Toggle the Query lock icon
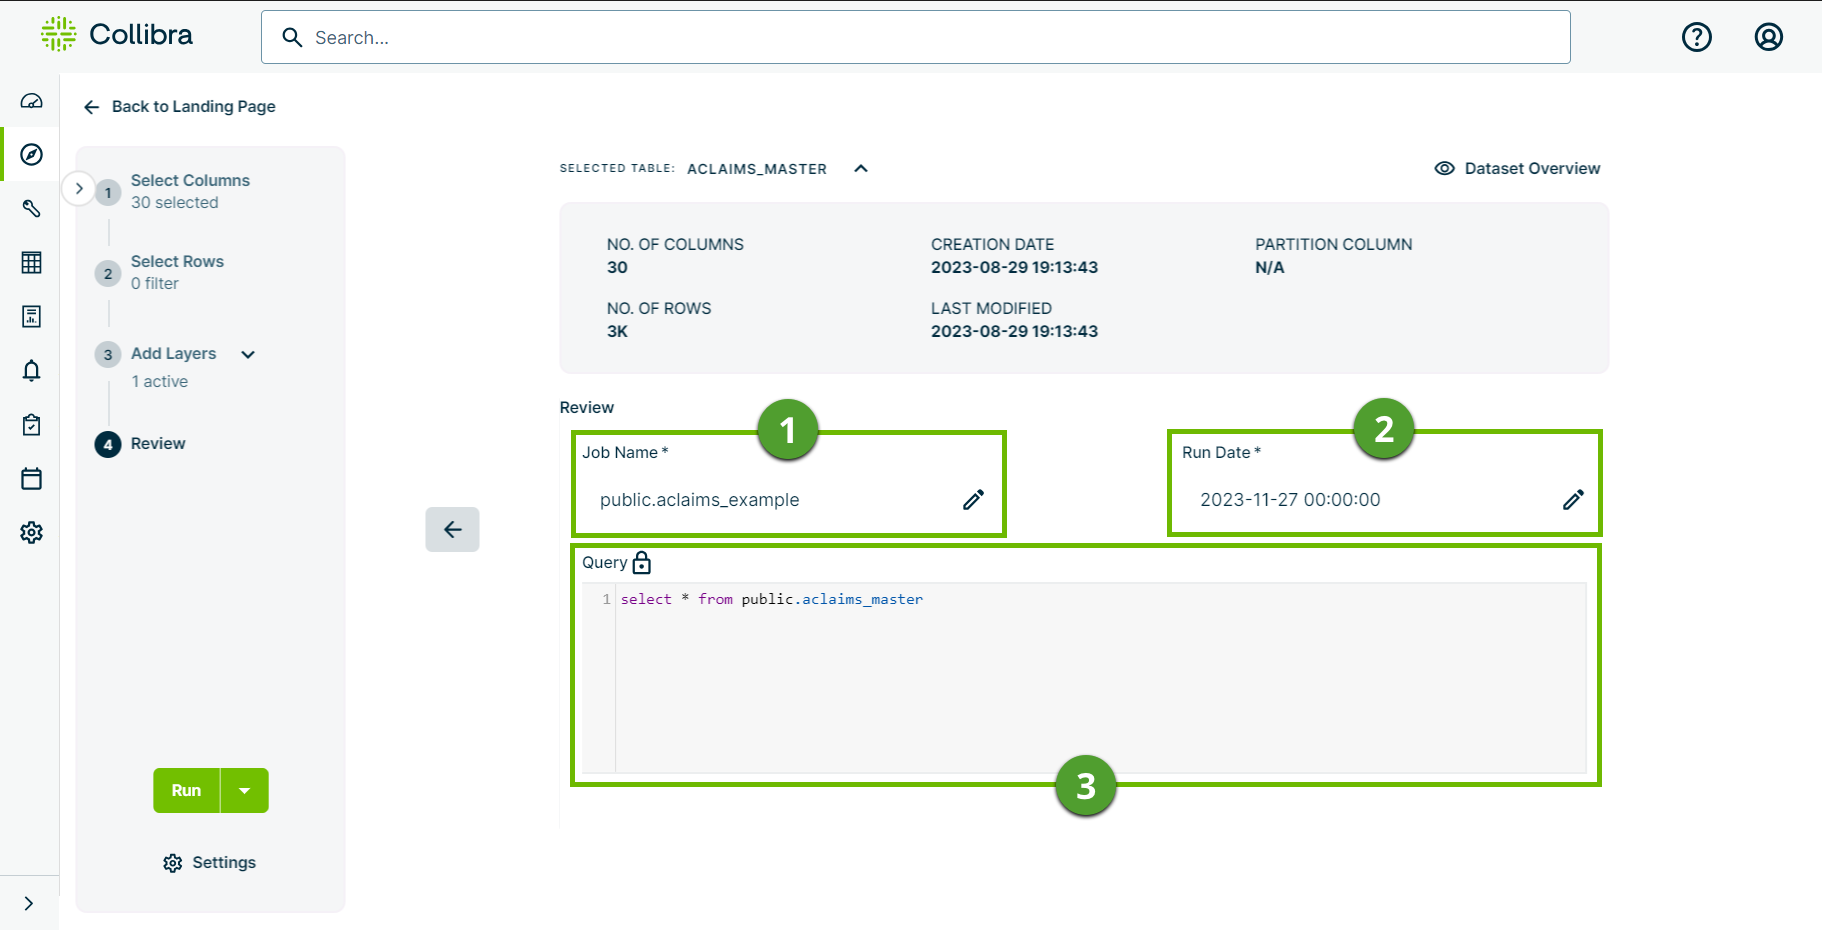This screenshot has height=930, width=1822. coord(642,563)
